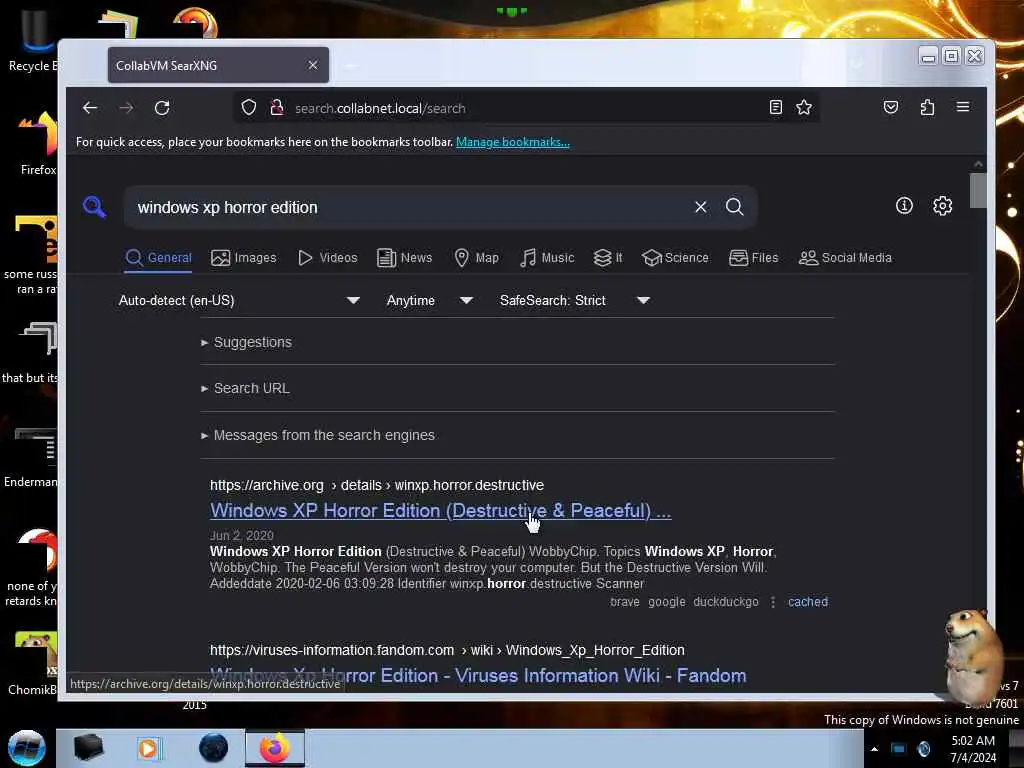
Task: Expand Messages from the search engines
Action: pyautogui.click(x=318, y=435)
